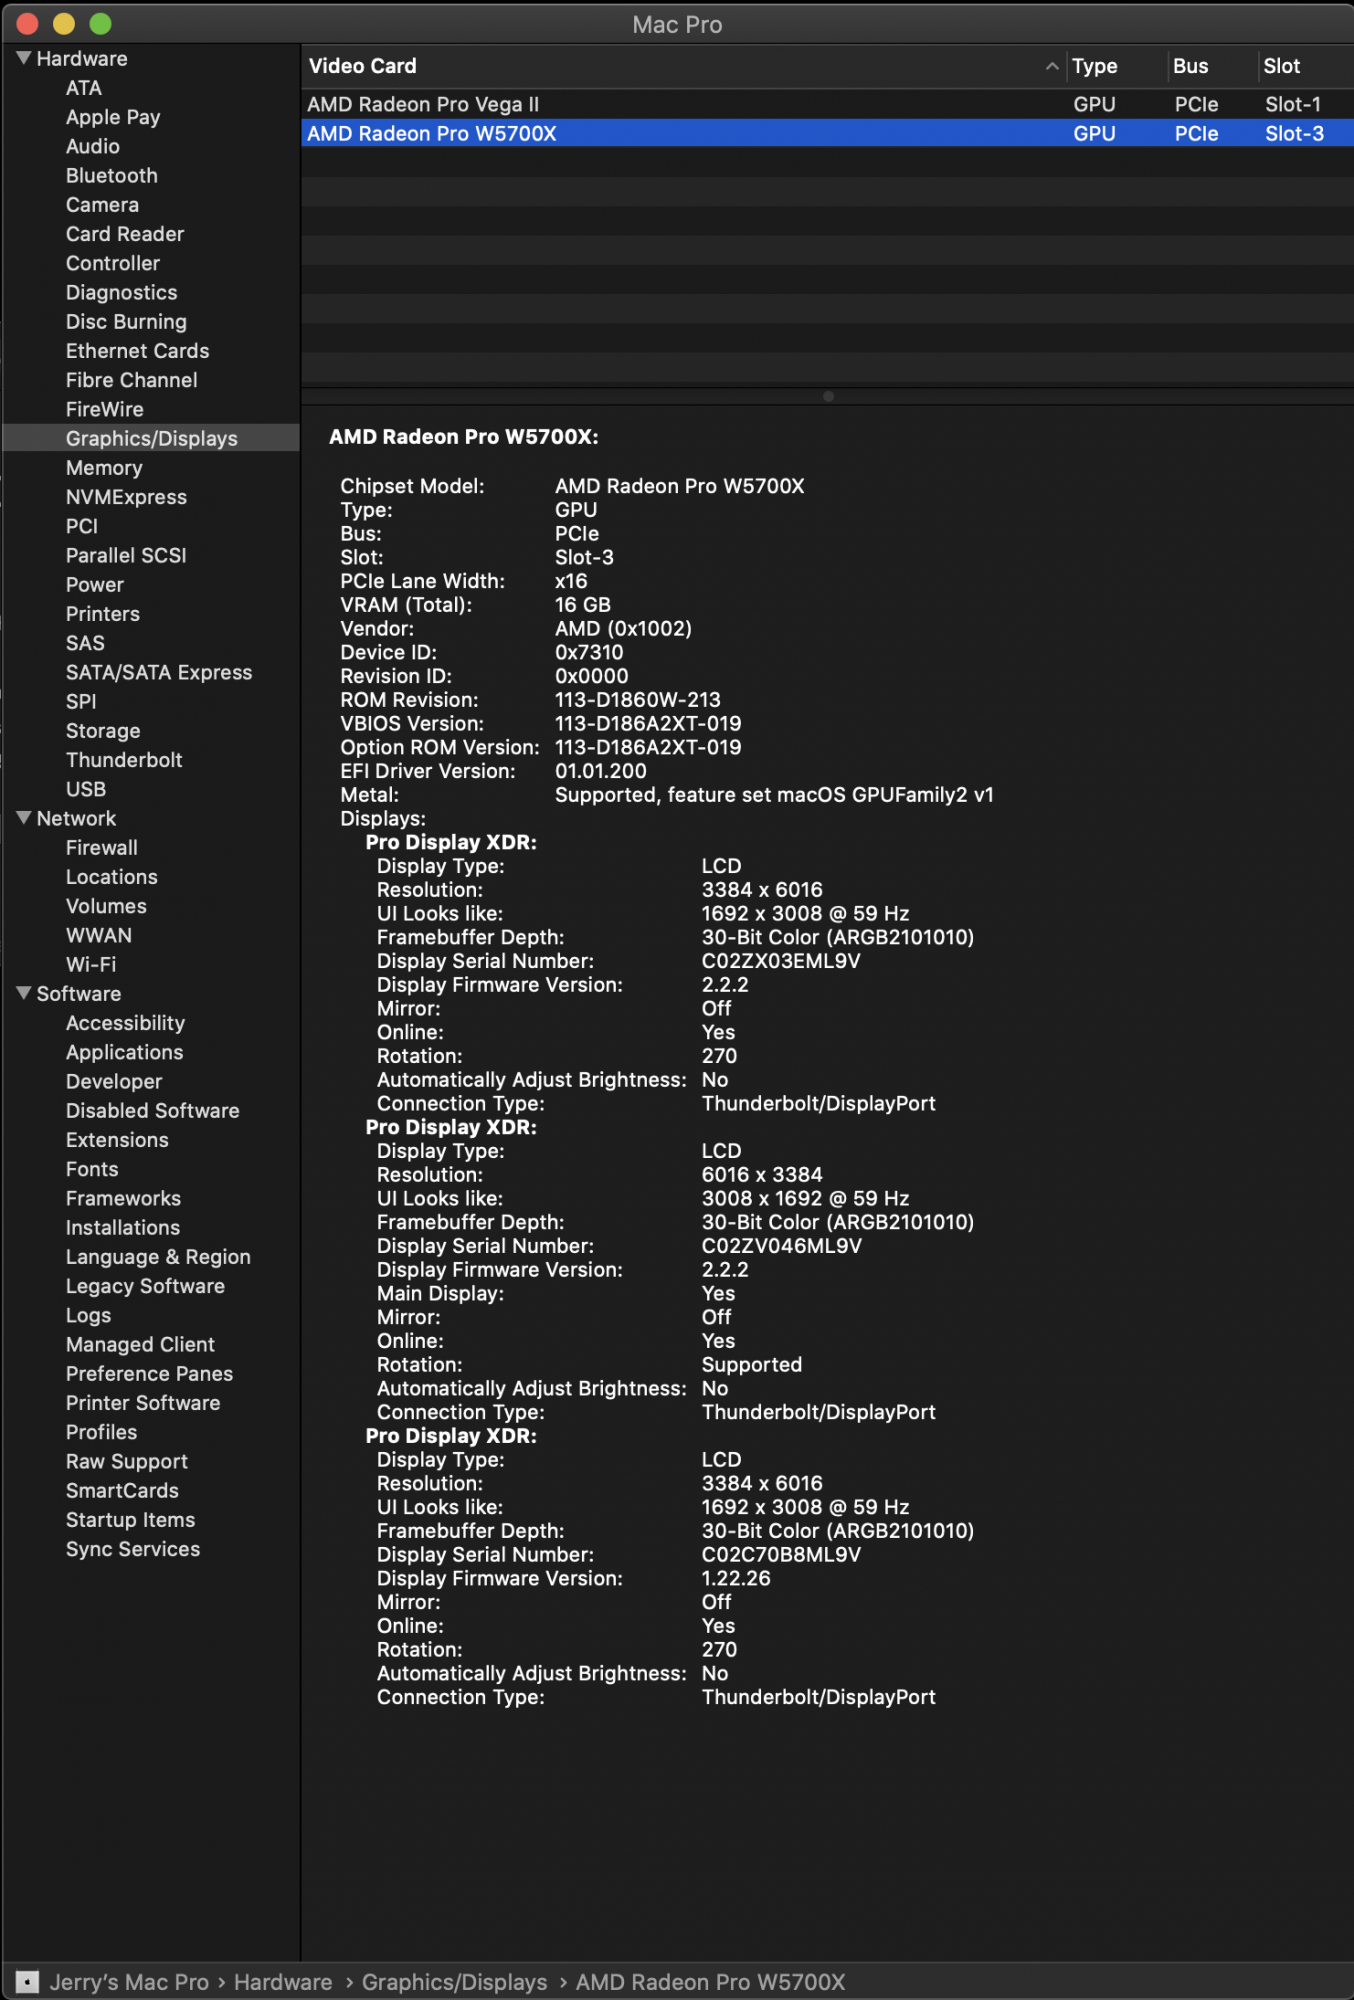Click the pane split divider handle
The image size is (1354, 2000).
[x=828, y=396]
